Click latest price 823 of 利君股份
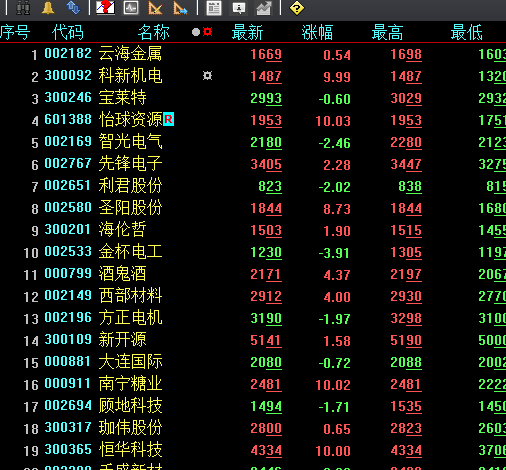Screen dimensions: 506x470 (270, 187)
